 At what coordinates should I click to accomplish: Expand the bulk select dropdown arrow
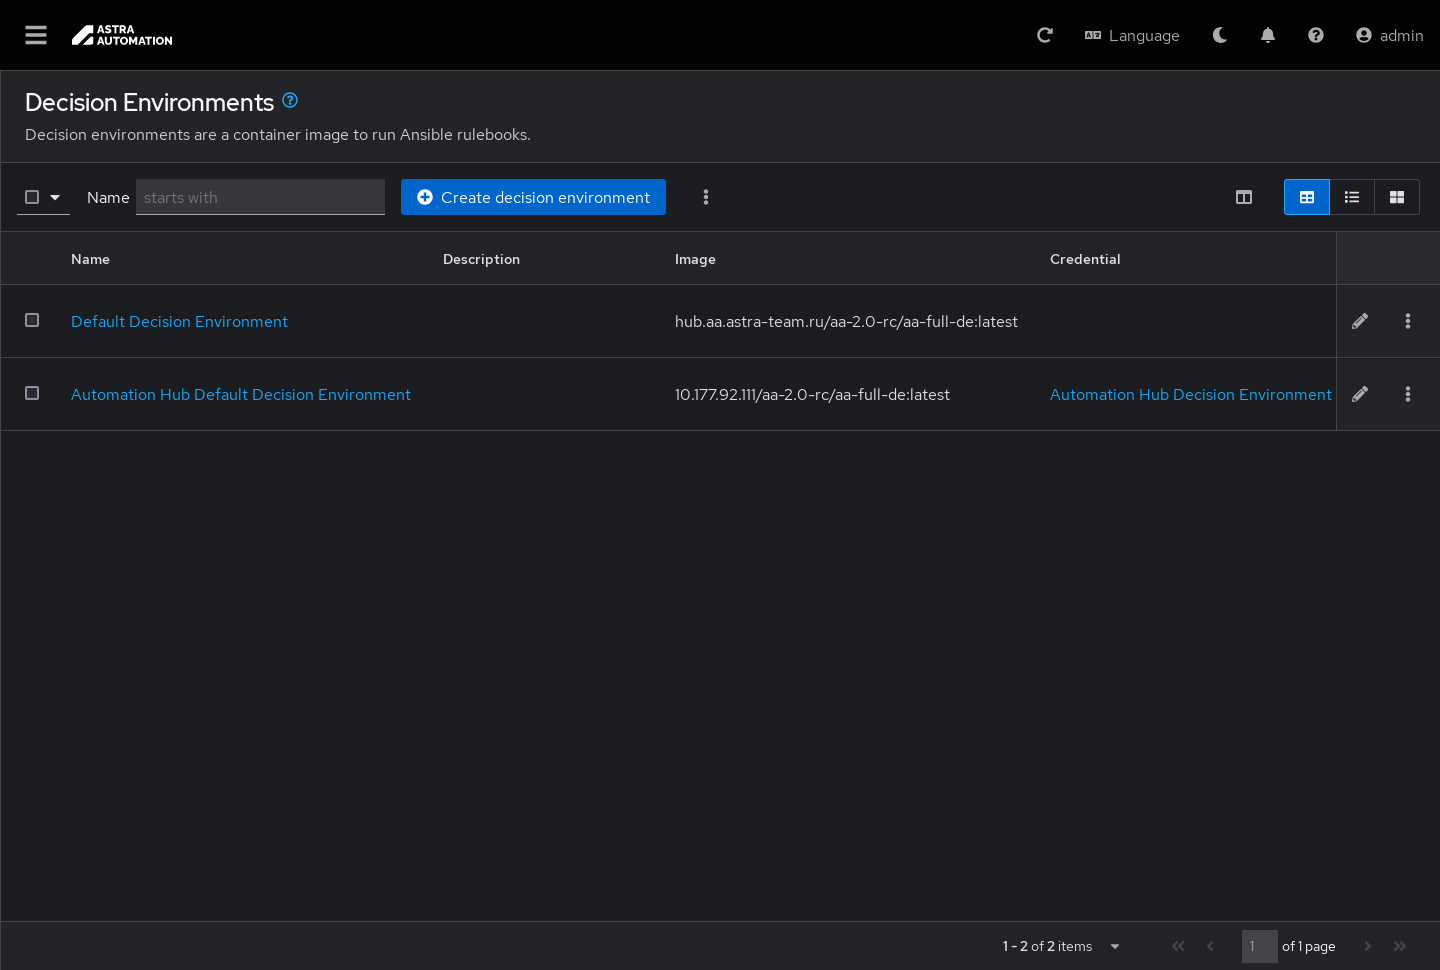[55, 197]
